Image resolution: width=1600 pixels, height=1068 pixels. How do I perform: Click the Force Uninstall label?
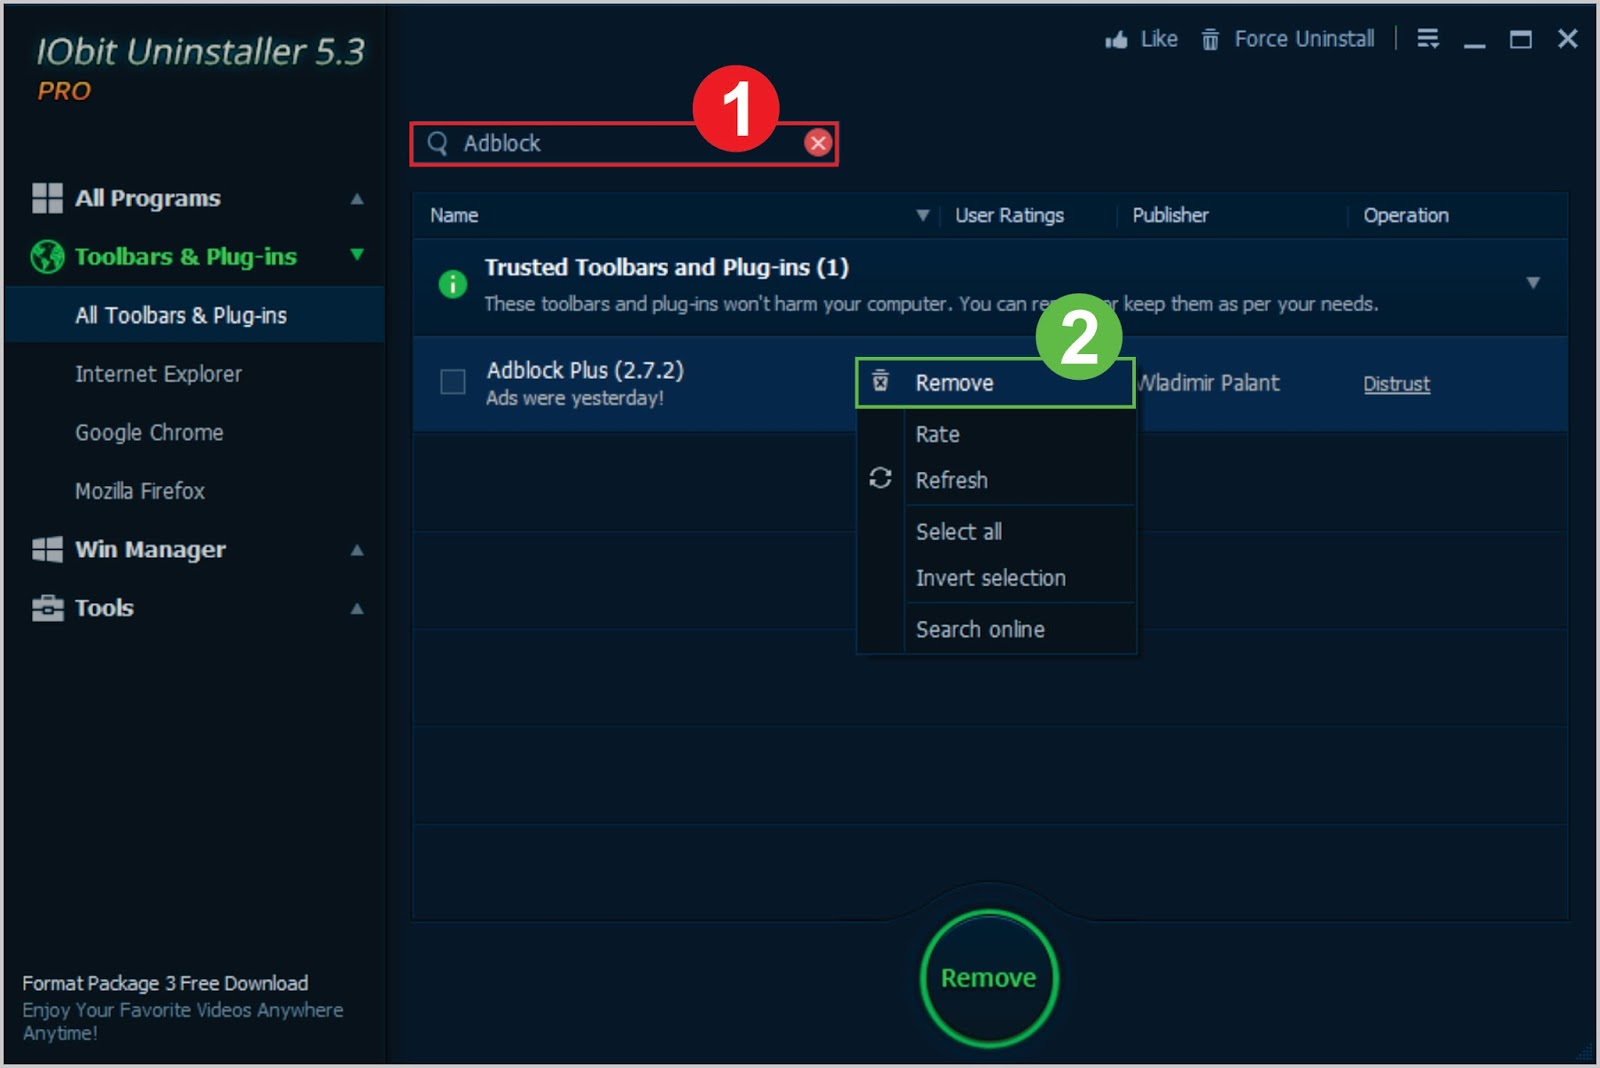pyautogui.click(x=1304, y=39)
